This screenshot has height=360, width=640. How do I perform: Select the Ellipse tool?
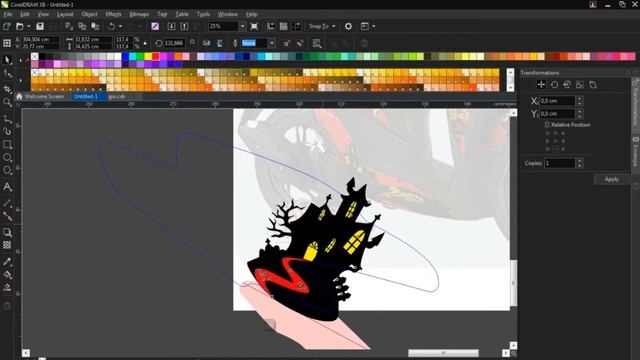(x=7, y=158)
